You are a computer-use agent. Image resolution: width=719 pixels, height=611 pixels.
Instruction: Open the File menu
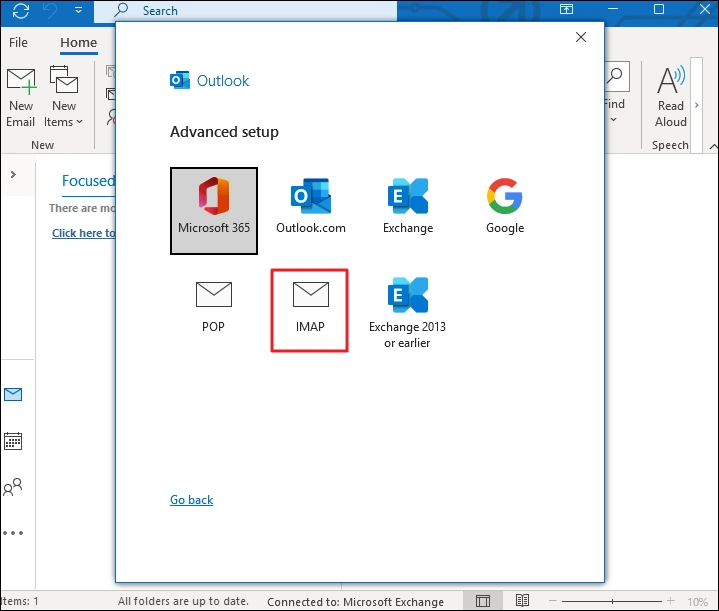[18, 43]
